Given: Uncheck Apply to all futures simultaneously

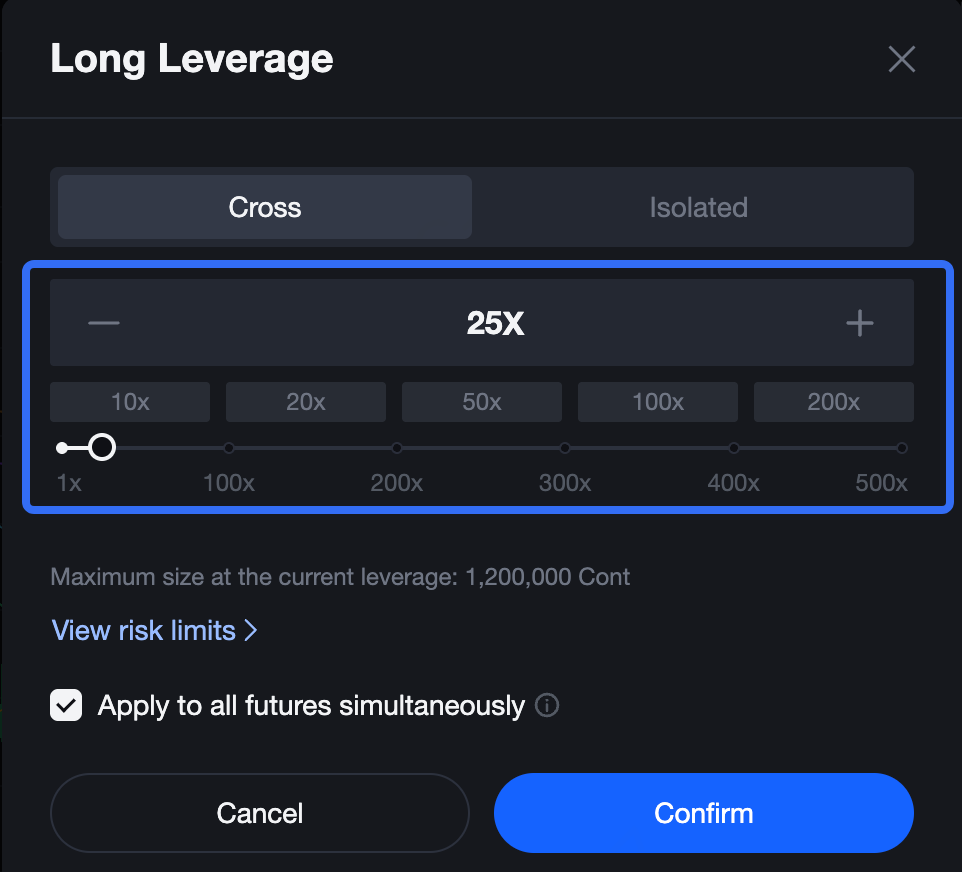Looking at the screenshot, I should coord(67,706).
